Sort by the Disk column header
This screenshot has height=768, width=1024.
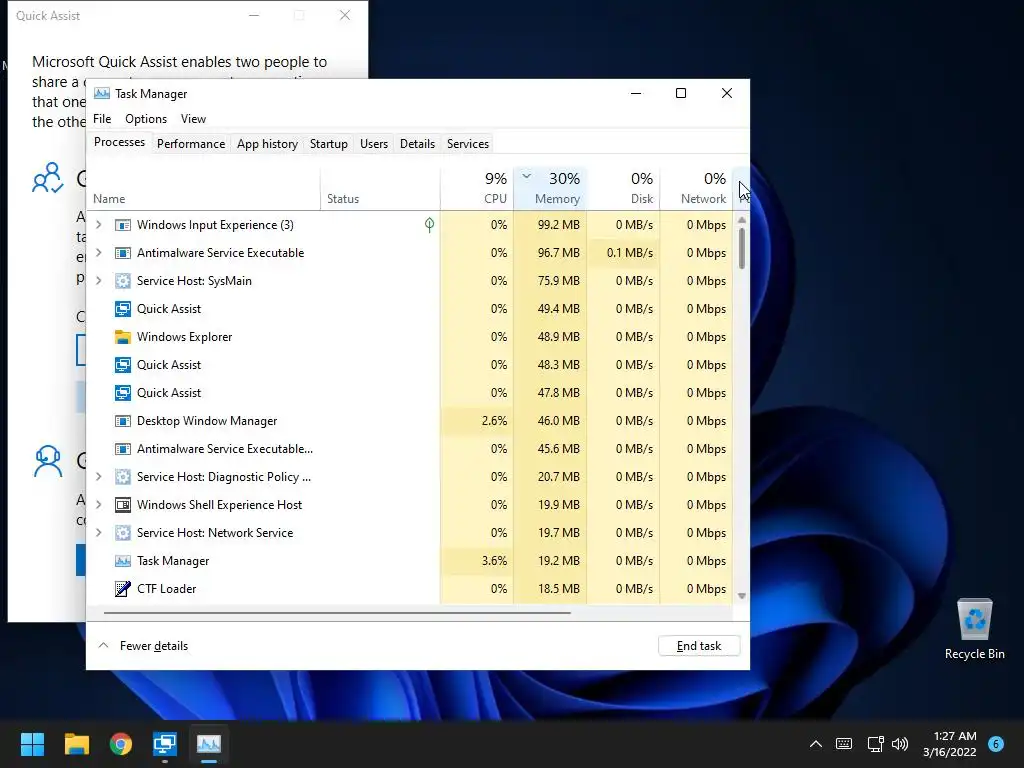click(x=624, y=189)
